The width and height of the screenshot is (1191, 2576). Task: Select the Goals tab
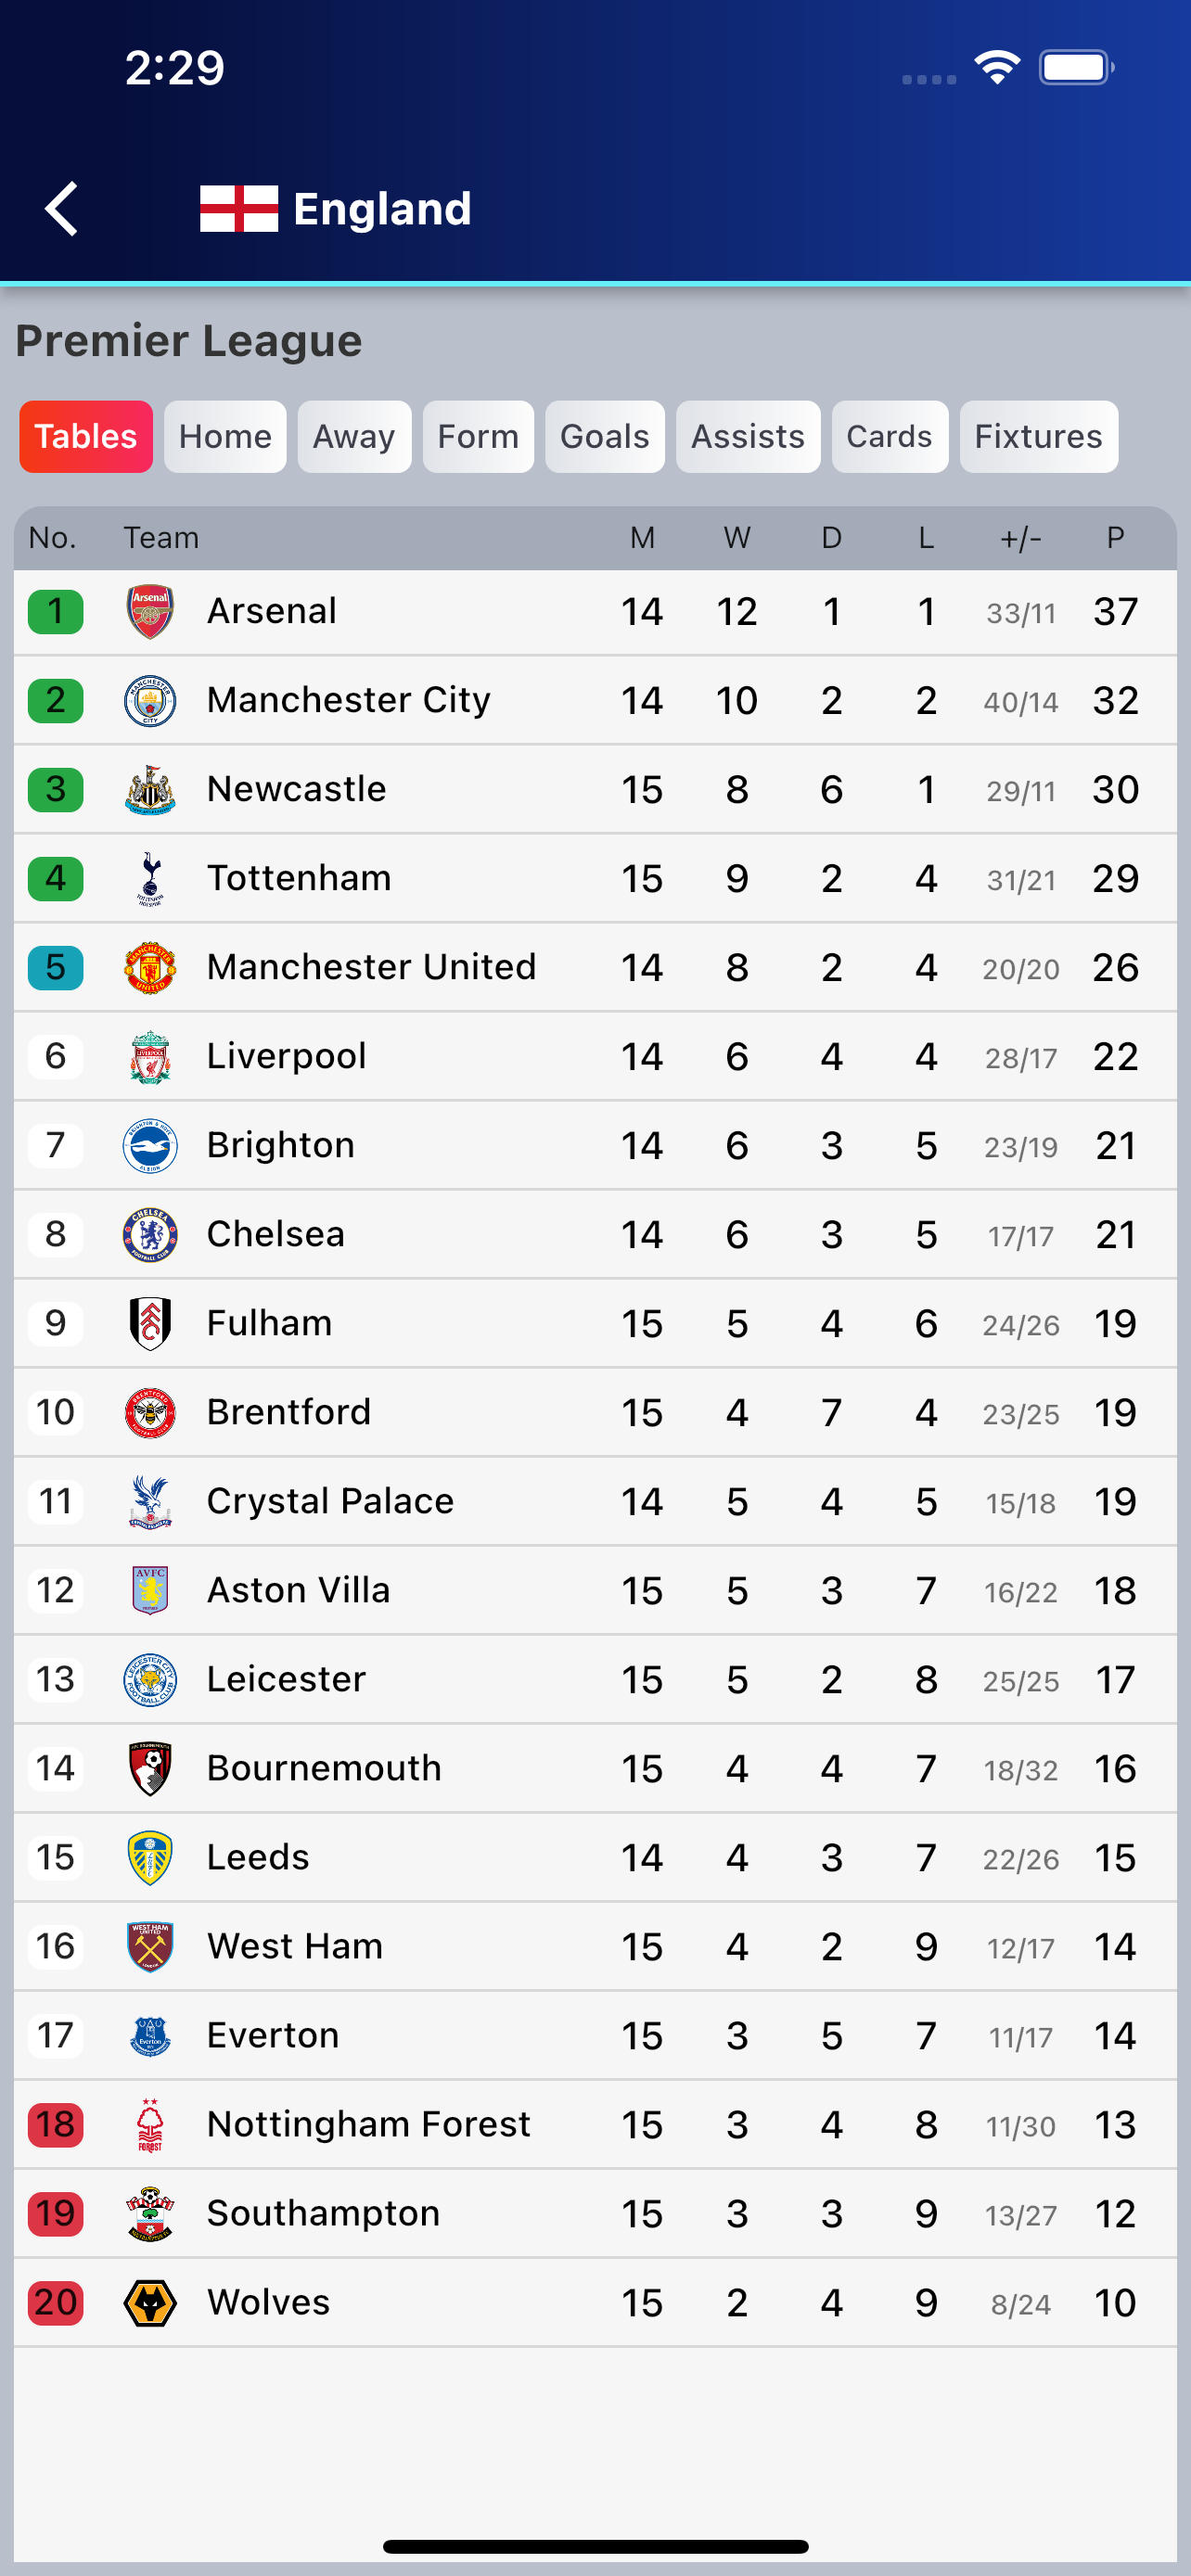[x=604, y=437]
